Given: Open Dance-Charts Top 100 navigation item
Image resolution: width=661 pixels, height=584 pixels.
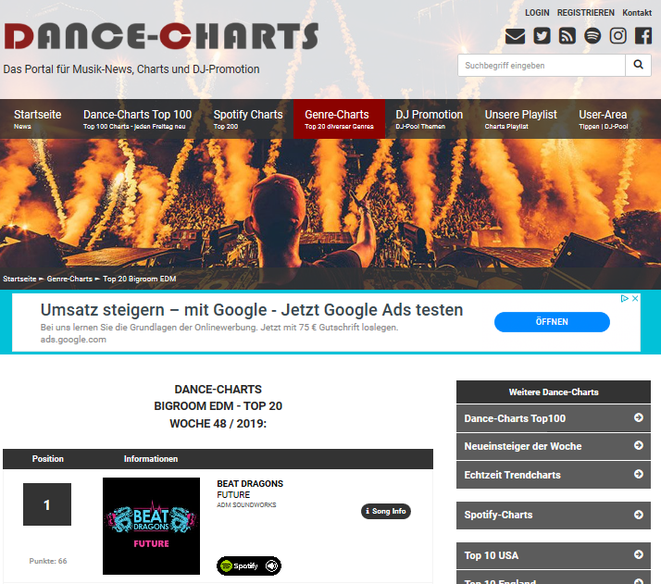Looking at the screenshot, I should 137,119.
